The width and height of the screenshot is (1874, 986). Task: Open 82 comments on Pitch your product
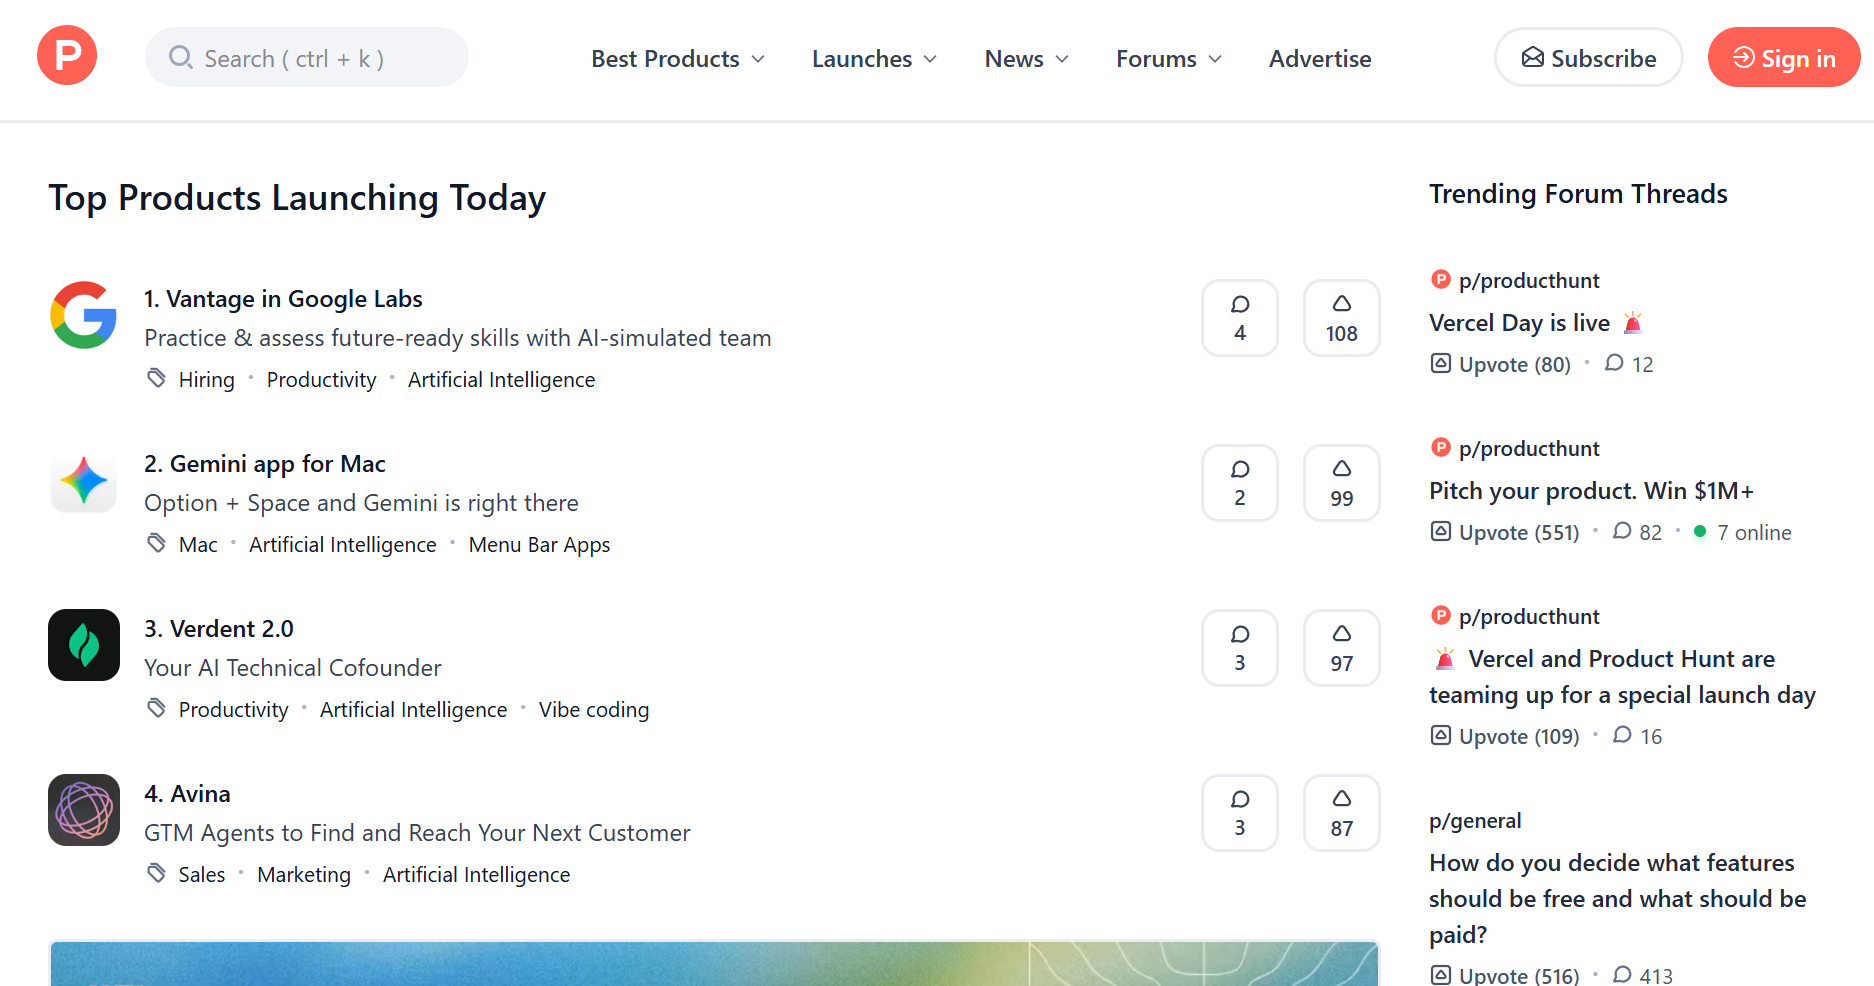[x=1637, y=532]
